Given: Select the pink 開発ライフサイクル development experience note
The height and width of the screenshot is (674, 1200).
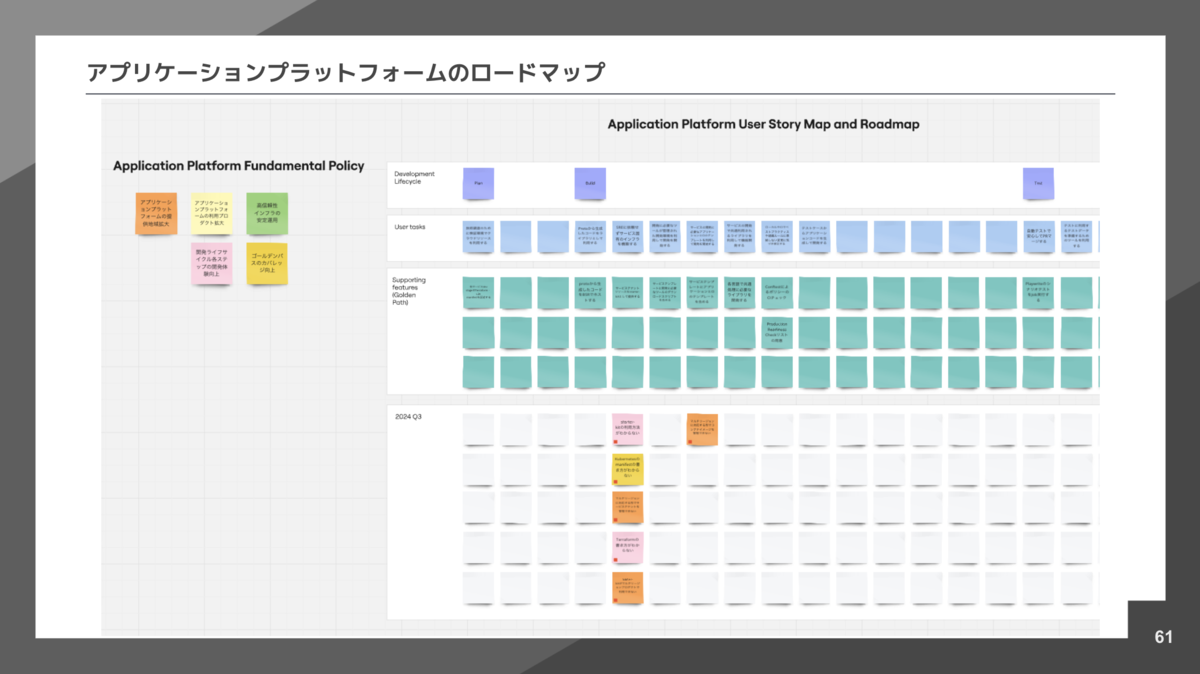Looking at the screenshot, I should 211,264.
